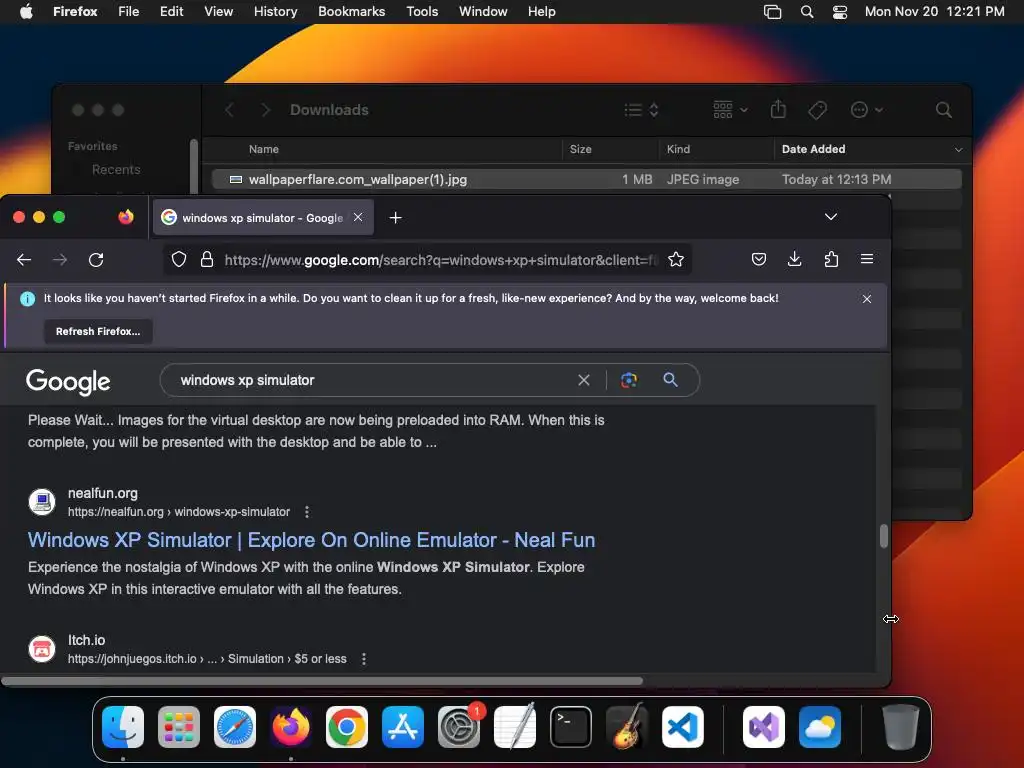Open Trash in the Dock
Viewport: 1024px width, 768px height.
point(901,727)
